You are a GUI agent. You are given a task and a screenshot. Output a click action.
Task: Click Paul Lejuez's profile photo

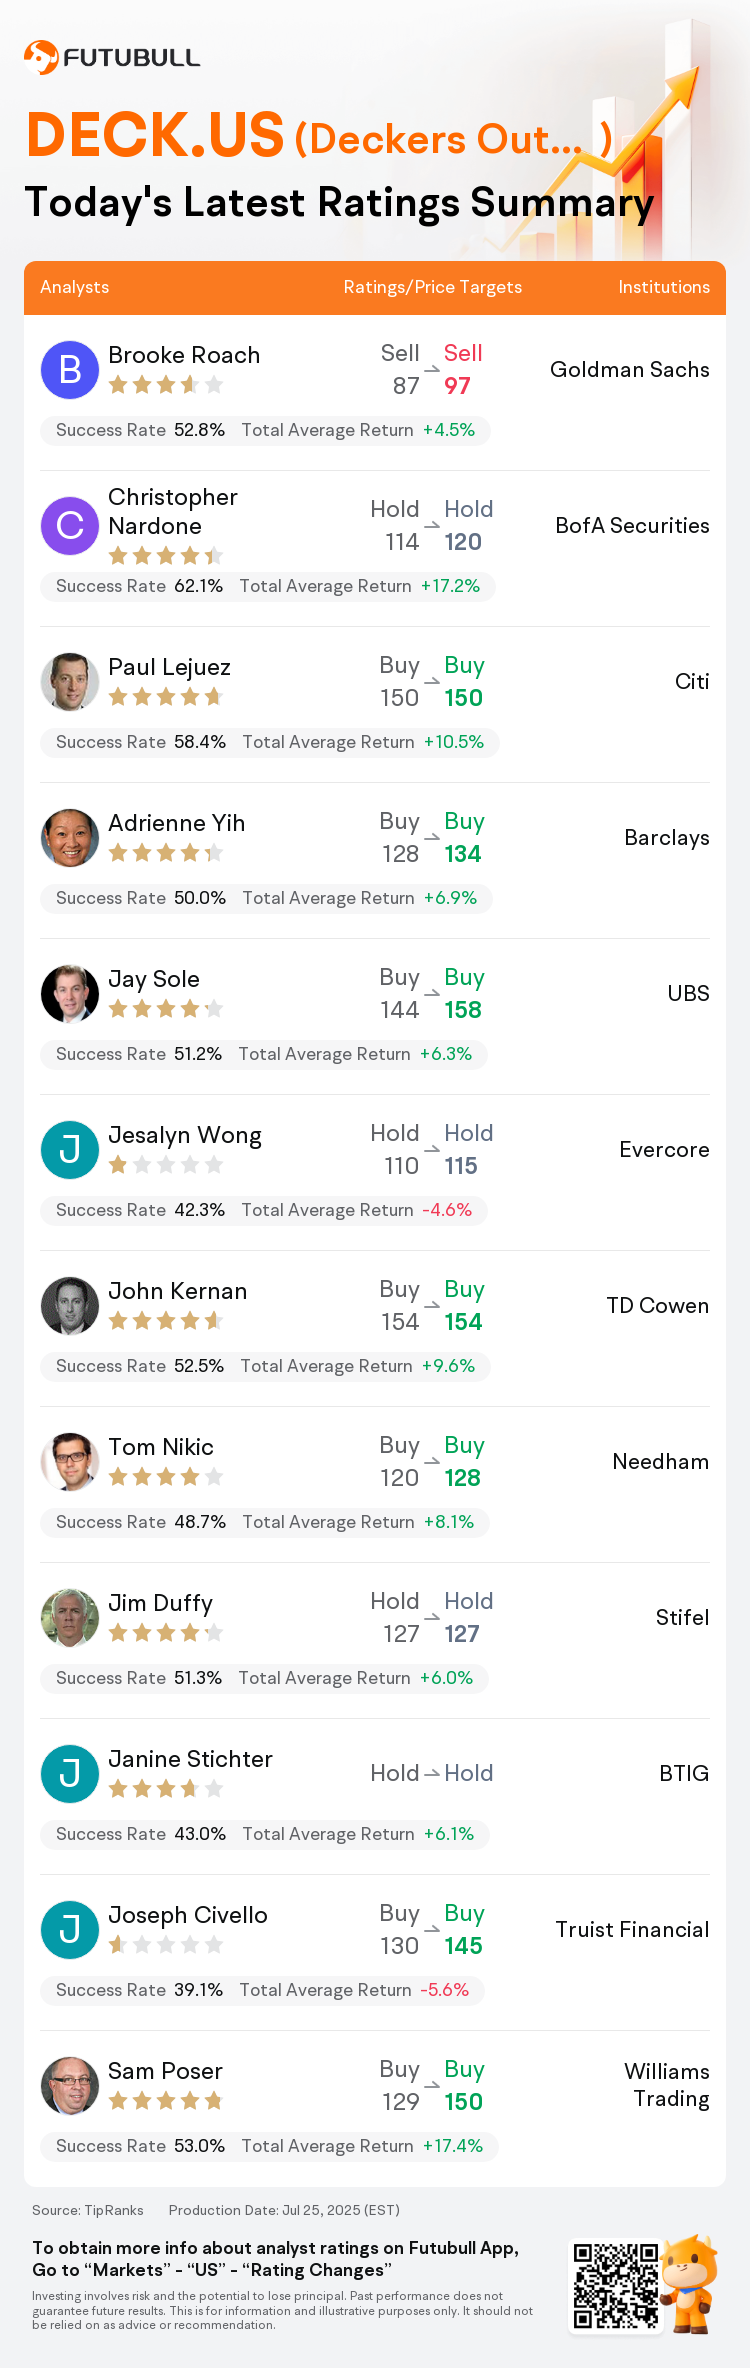tap(70, 682)
